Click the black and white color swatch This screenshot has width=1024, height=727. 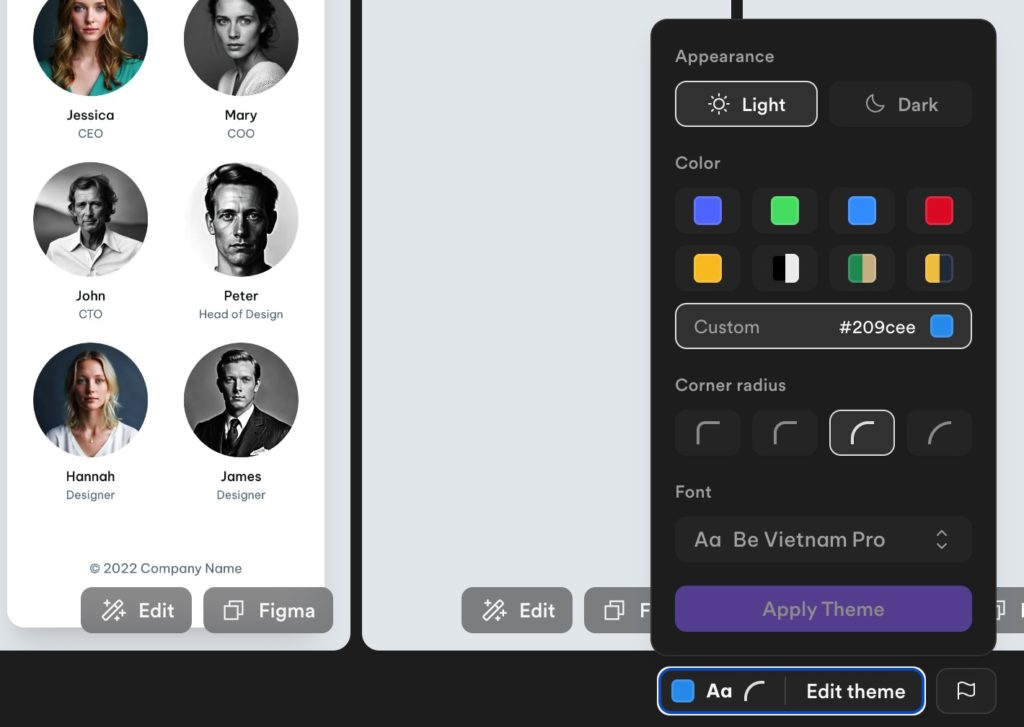click(784, 268)
